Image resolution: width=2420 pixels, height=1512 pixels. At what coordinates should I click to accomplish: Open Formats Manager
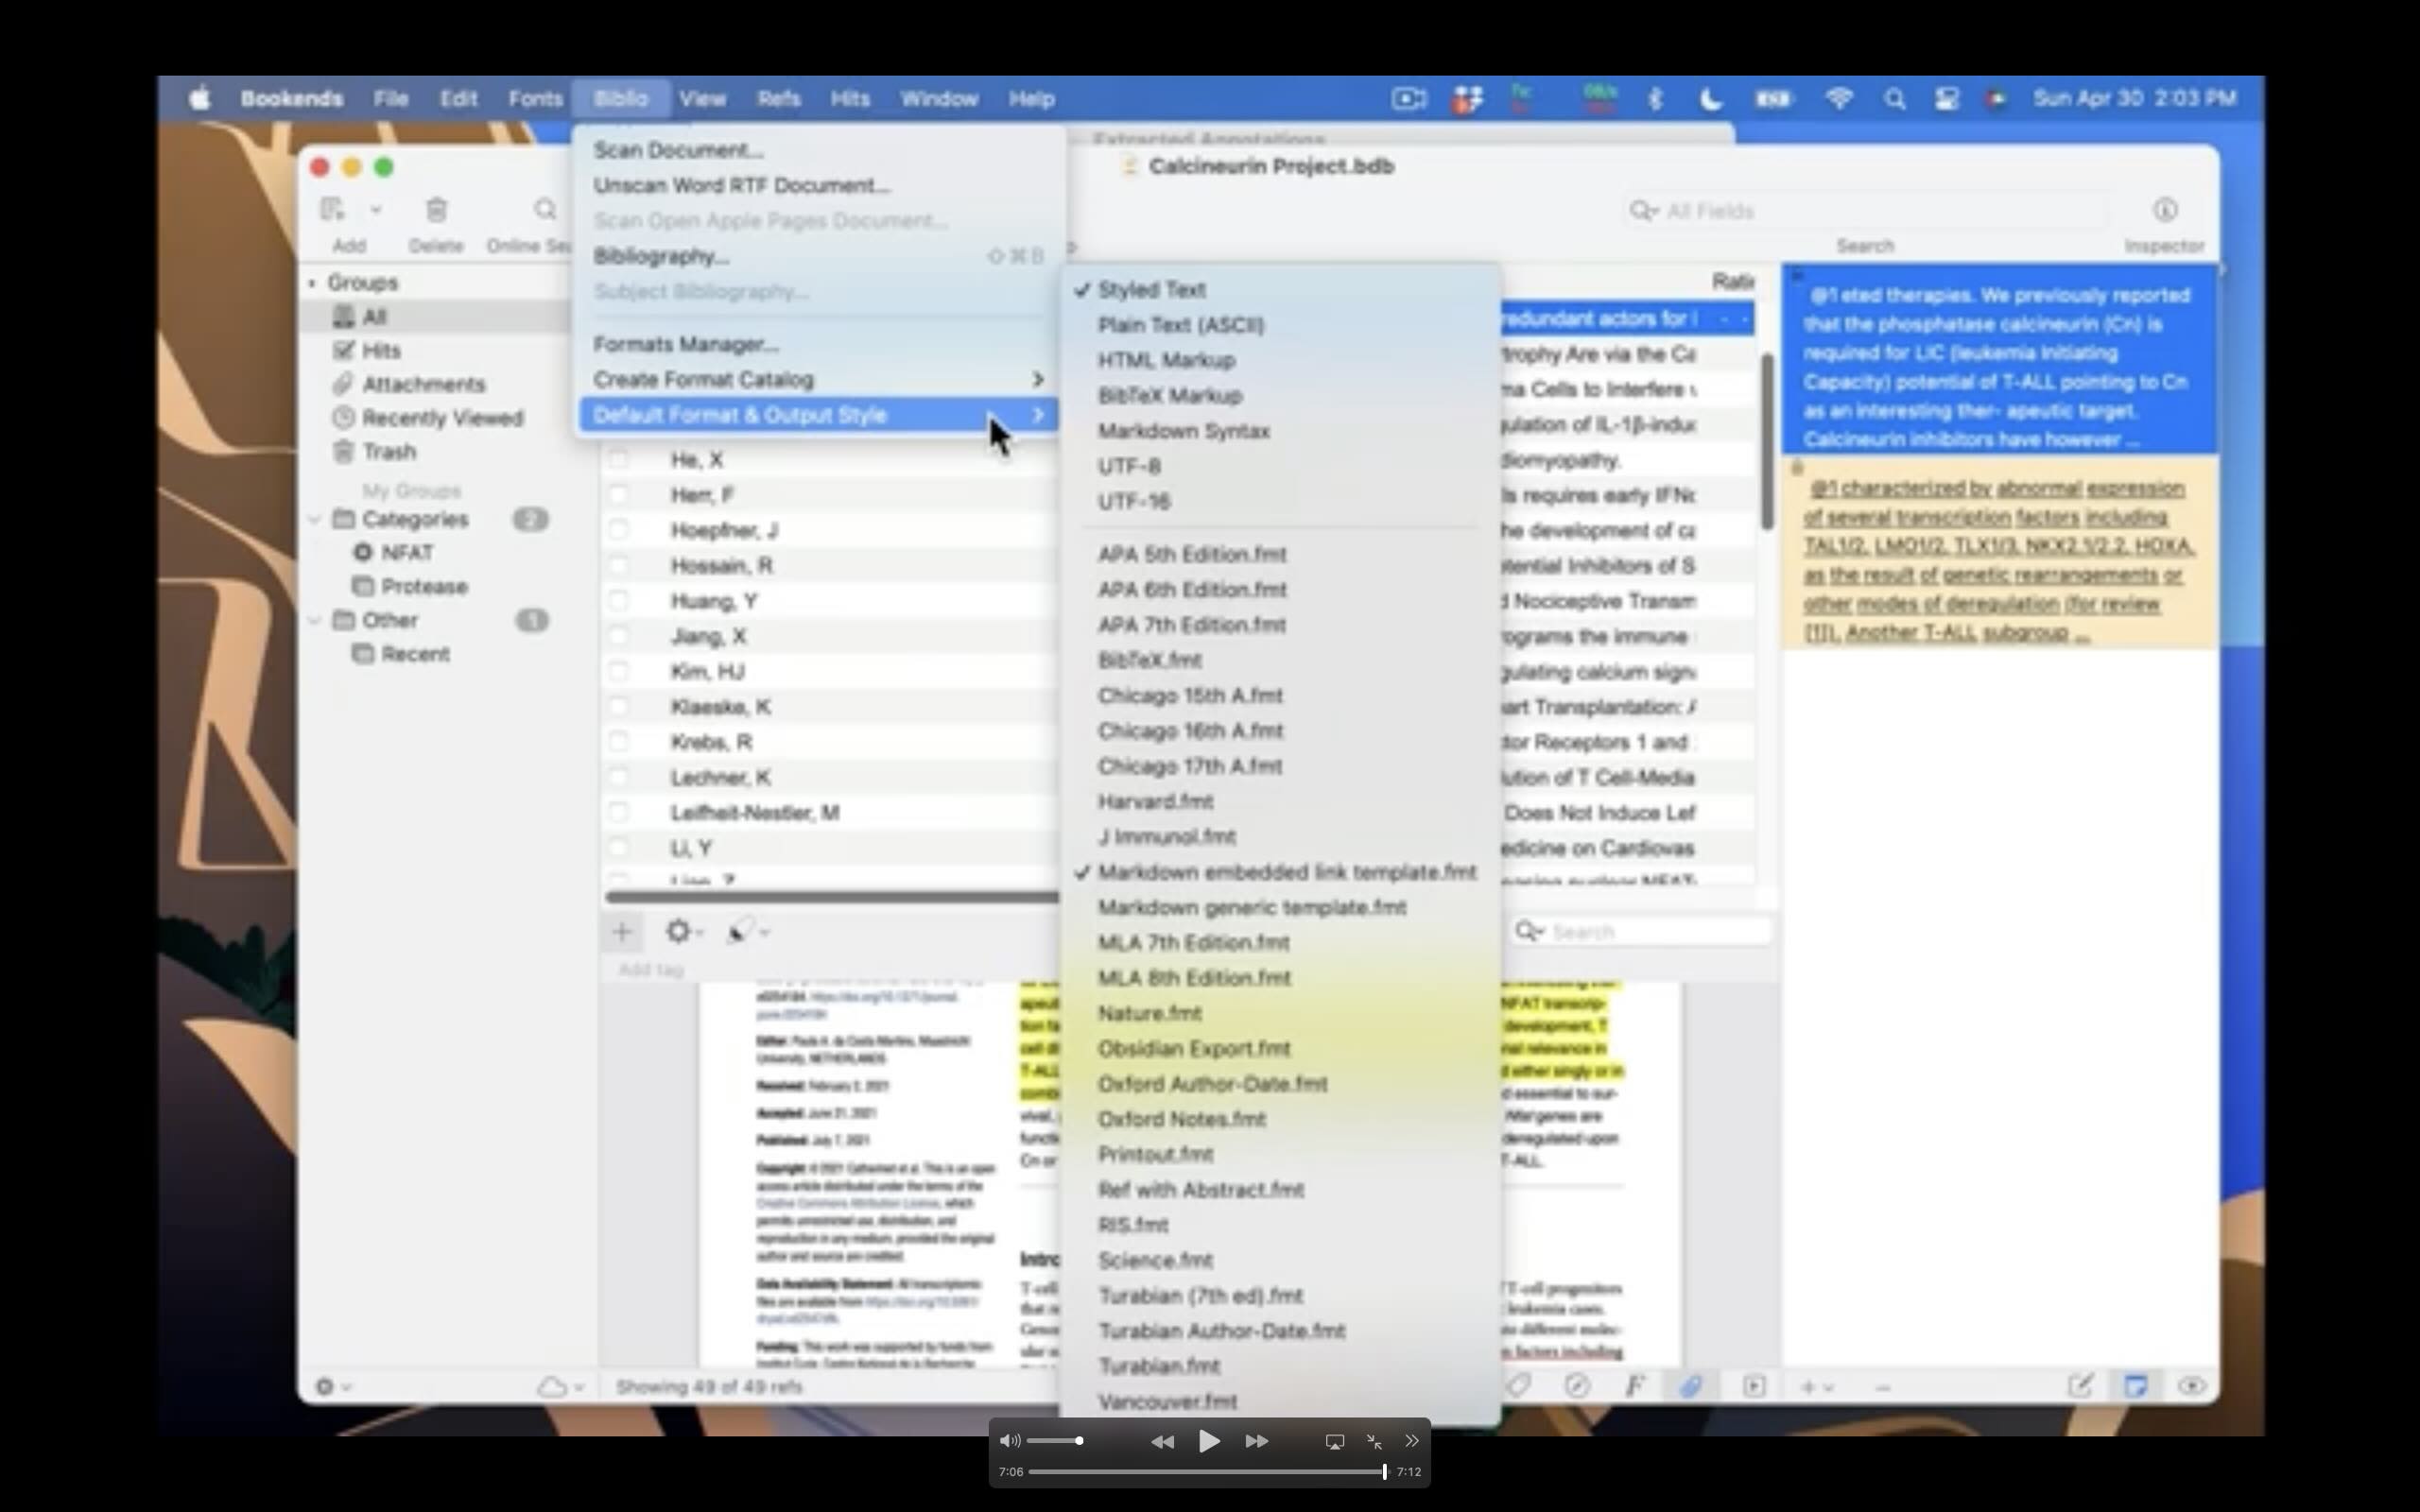coord(685,344)
